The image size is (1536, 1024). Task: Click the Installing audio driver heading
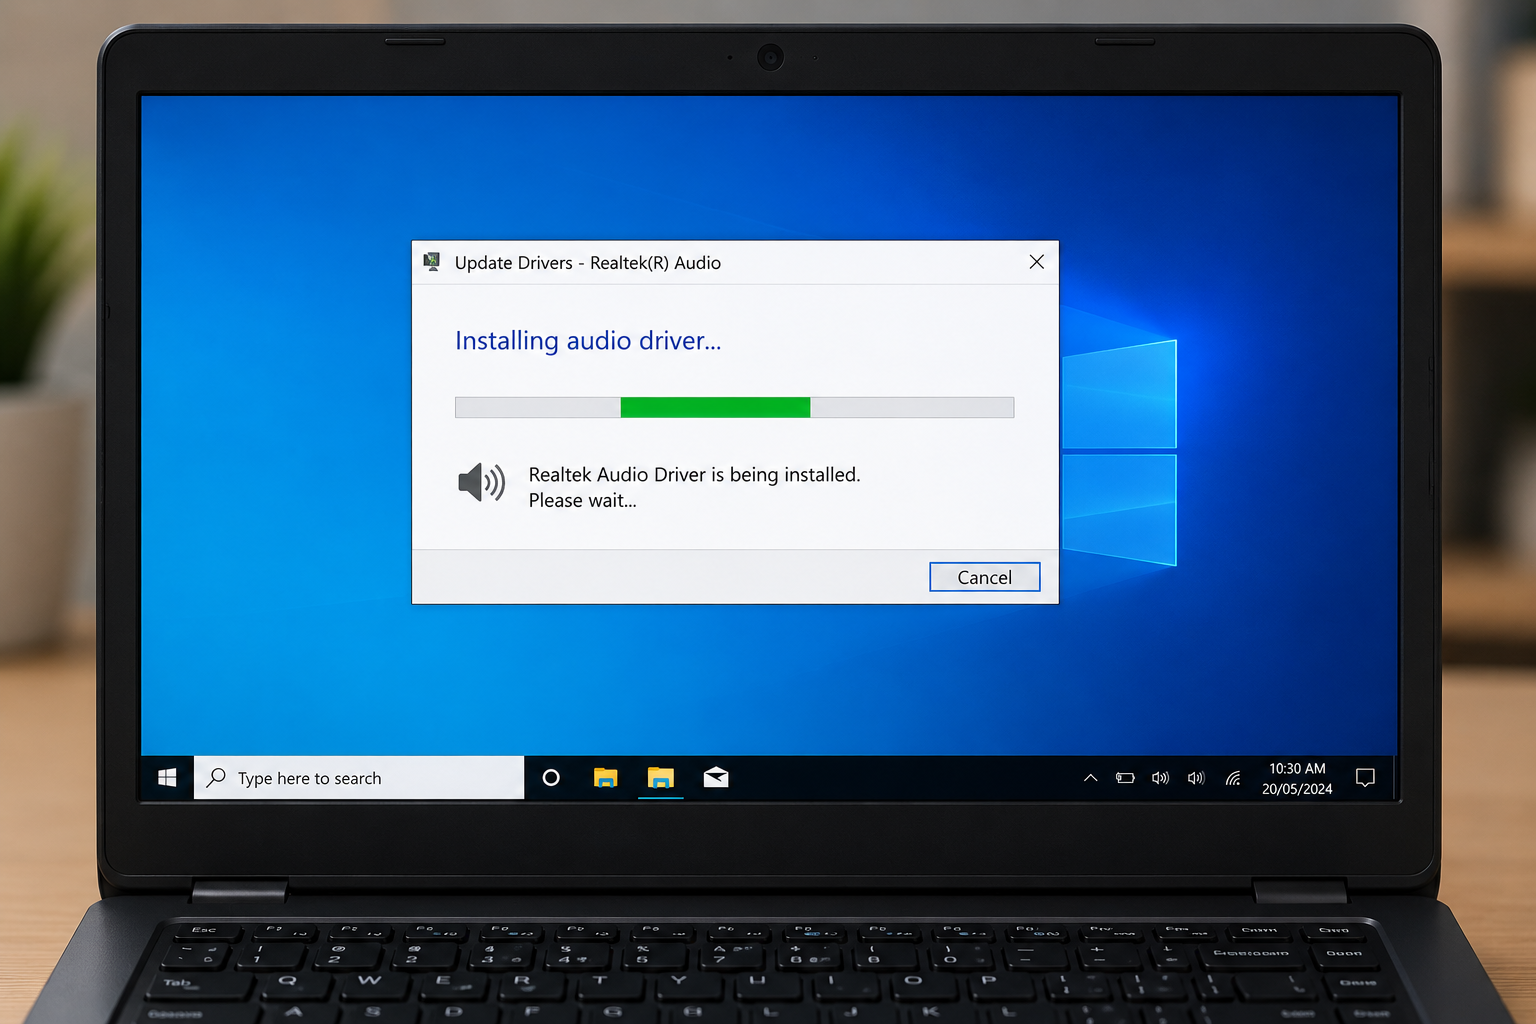[x=588, y=341]
